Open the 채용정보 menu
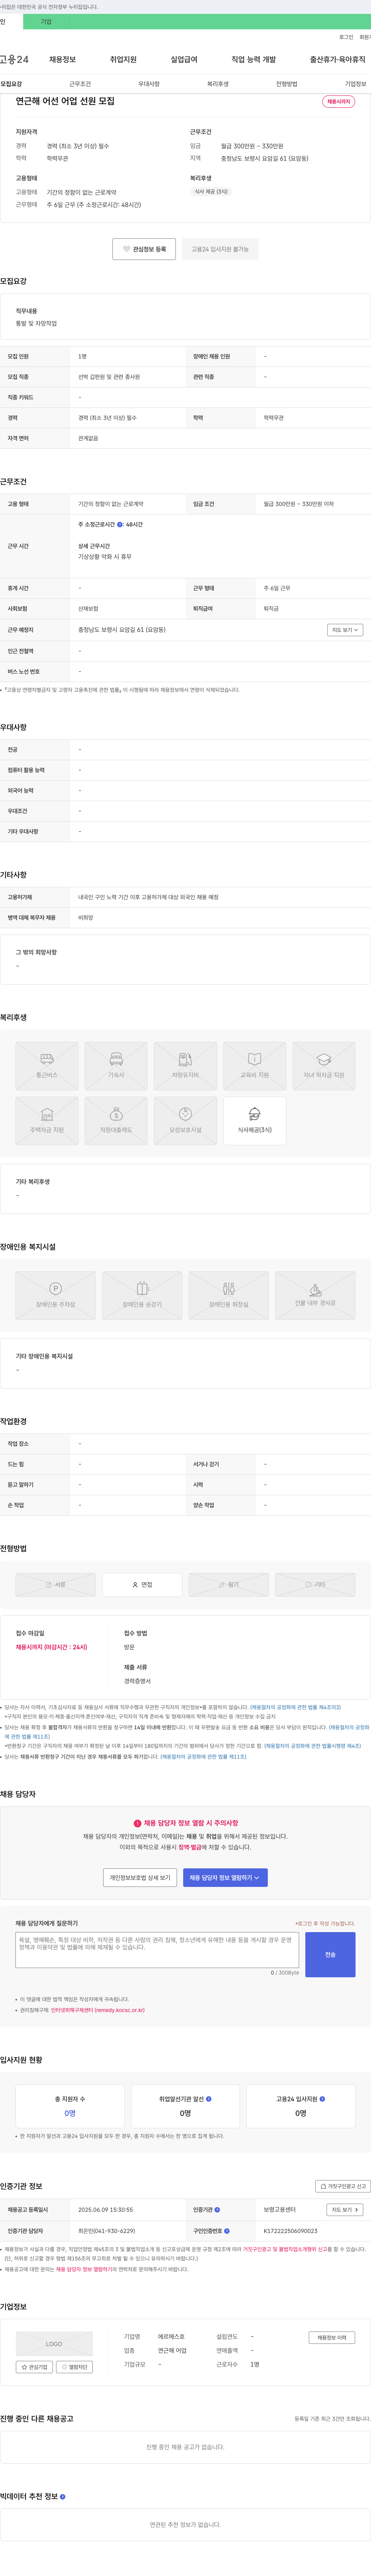 pyautogui.click(x=62, y=60)
